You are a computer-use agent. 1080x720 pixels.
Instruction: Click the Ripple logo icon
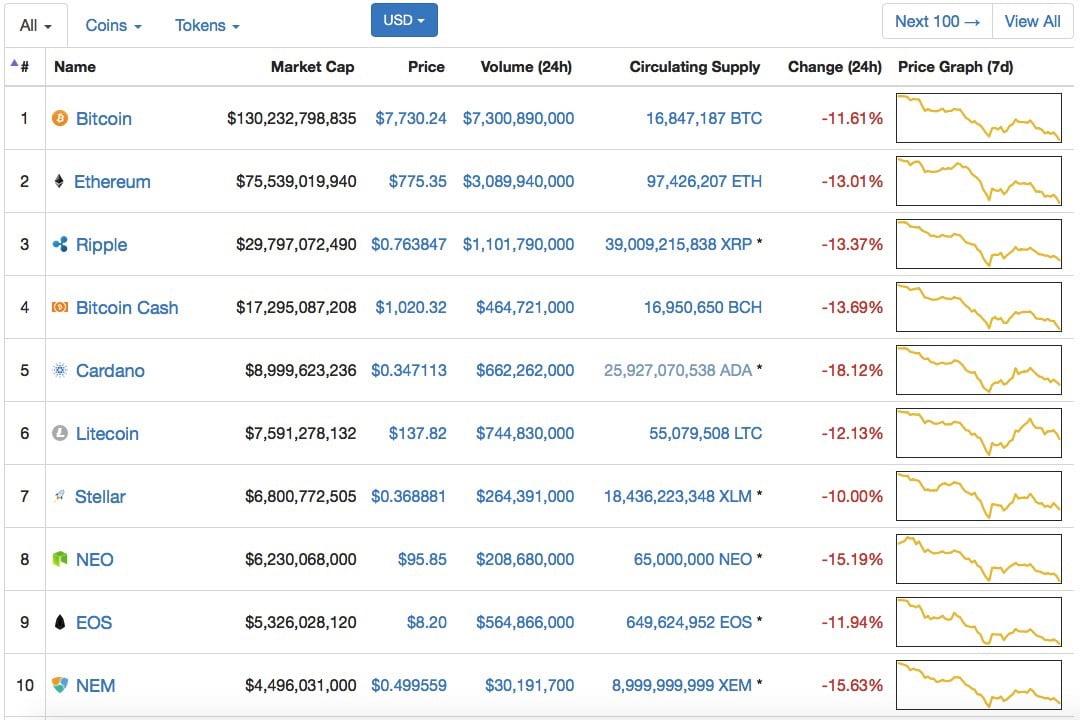tap(60, 244)
